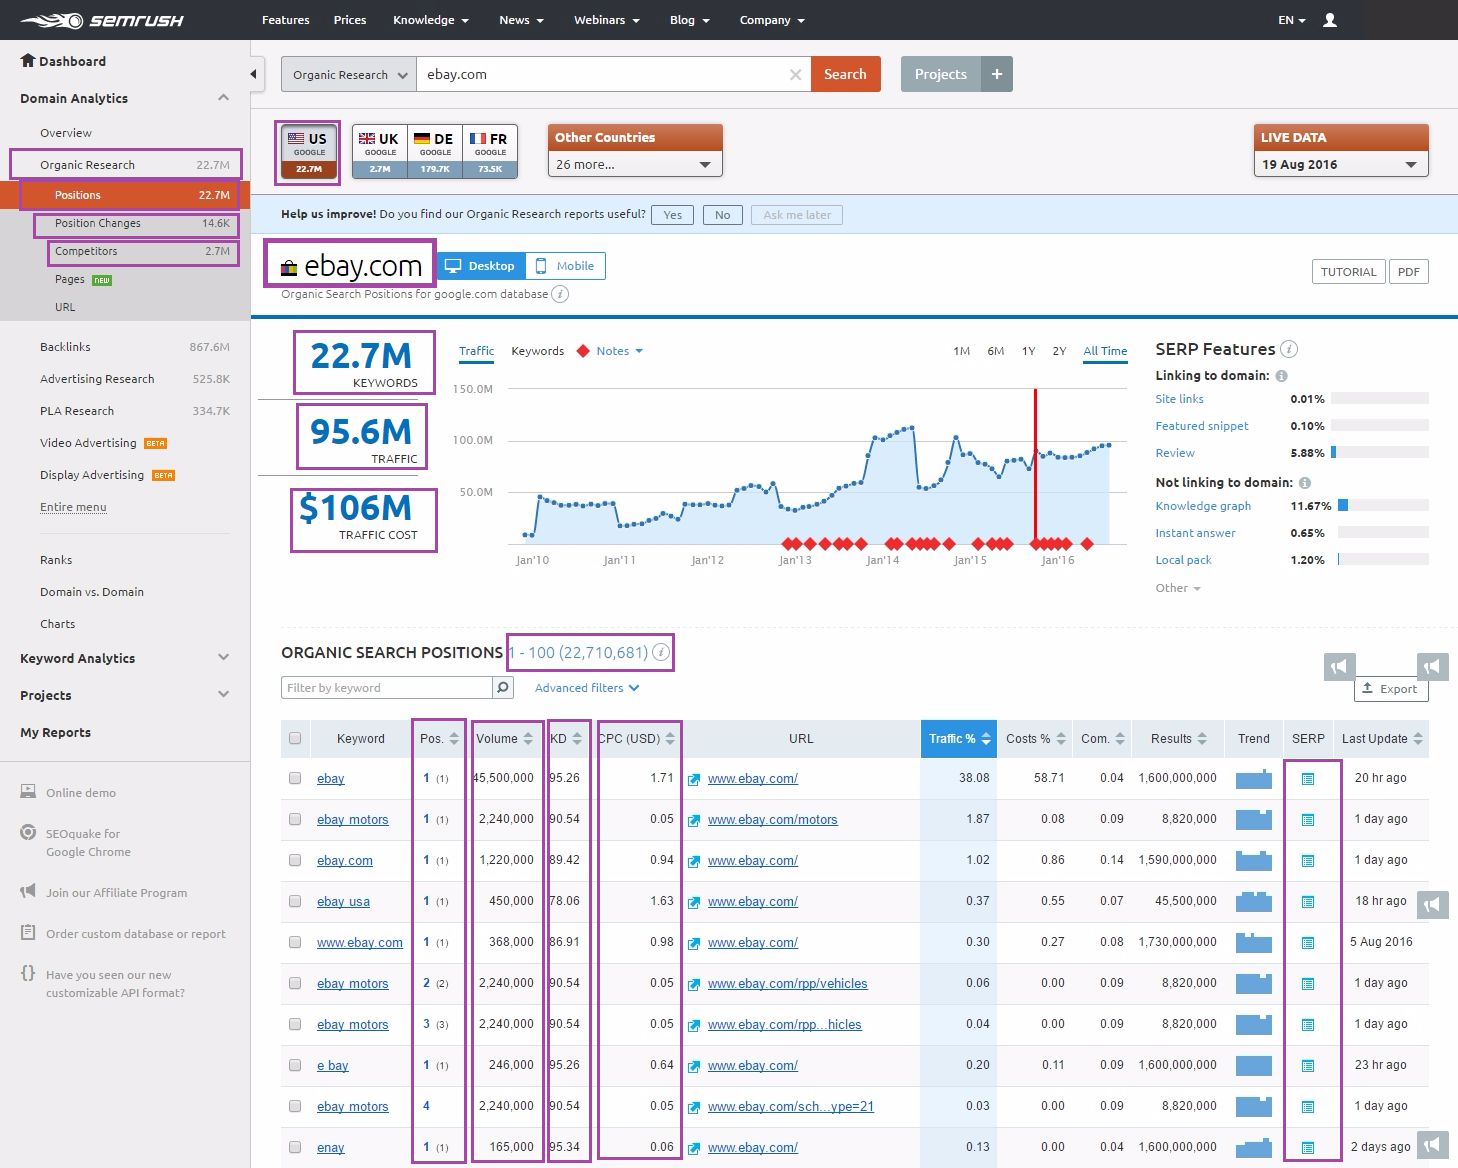Viewport: 1458px width, 1168px height.
Task: Check the box for enay row
Action: (x=295, y=1147)
